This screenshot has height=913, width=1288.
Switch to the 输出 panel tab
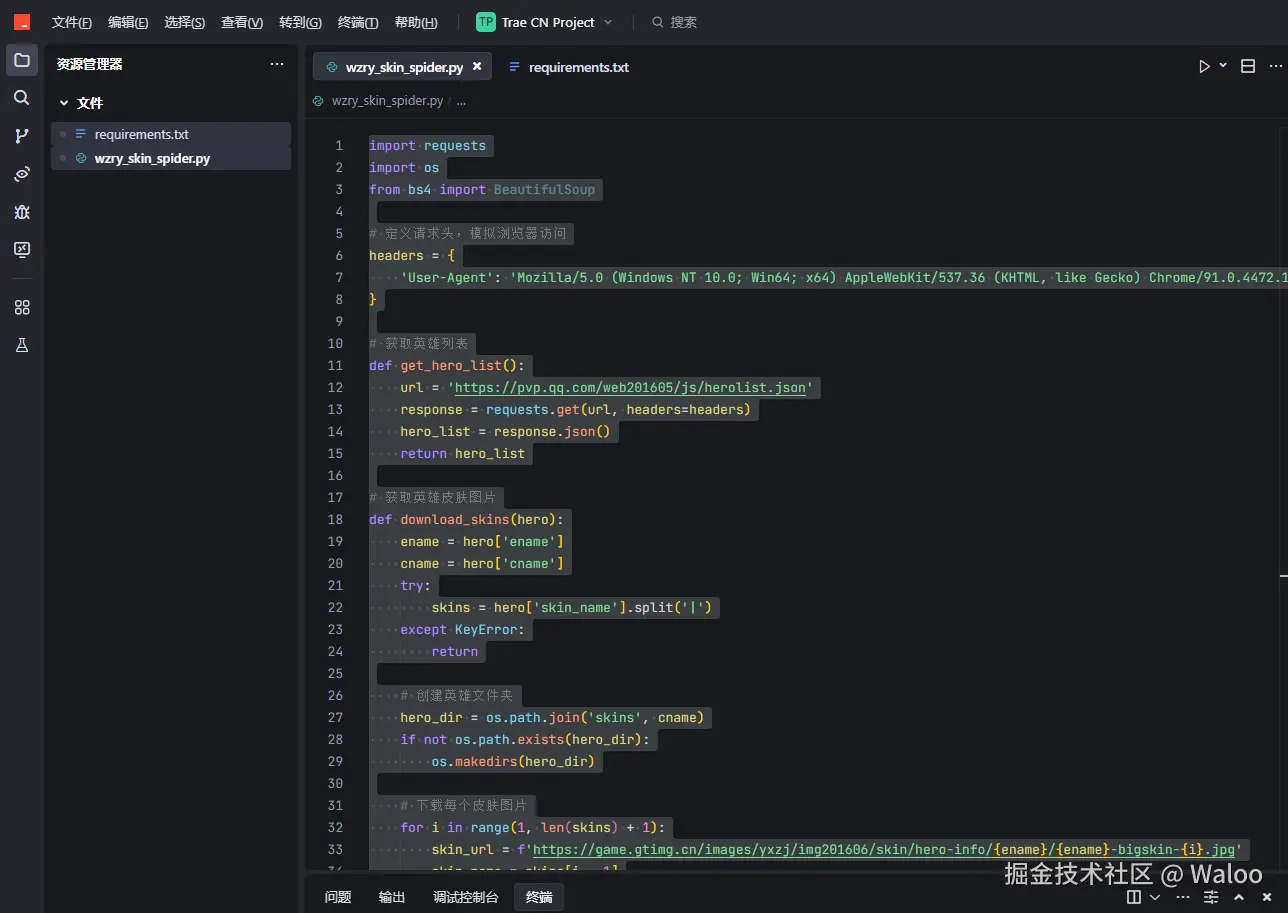coord(392,897)
